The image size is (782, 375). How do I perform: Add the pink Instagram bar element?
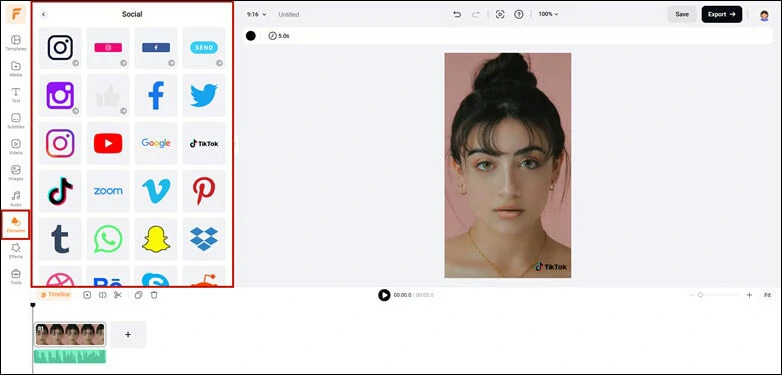[x=108, y=48]
